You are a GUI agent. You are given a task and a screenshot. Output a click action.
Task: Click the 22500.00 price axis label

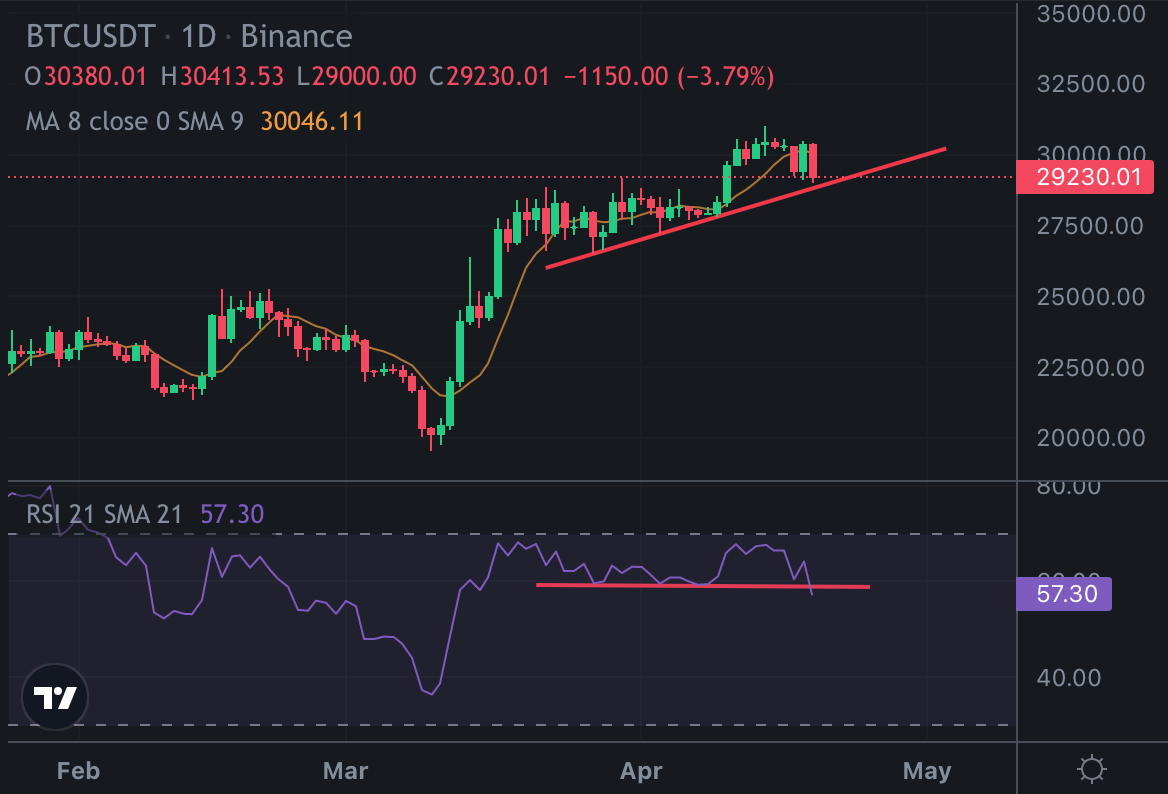[1091, 367]
